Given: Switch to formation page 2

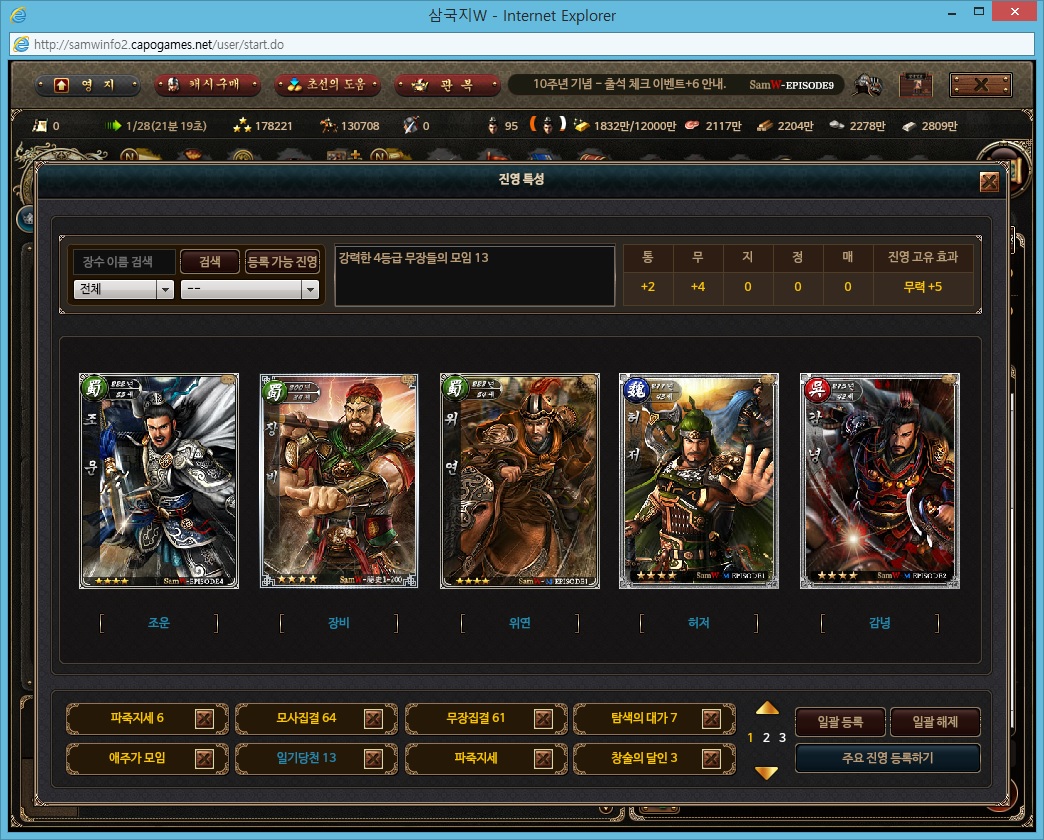Looking at the screenshot, I should click(766, 737).
